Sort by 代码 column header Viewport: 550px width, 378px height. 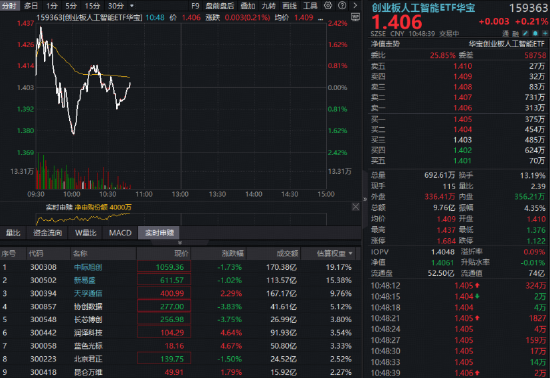36,253
